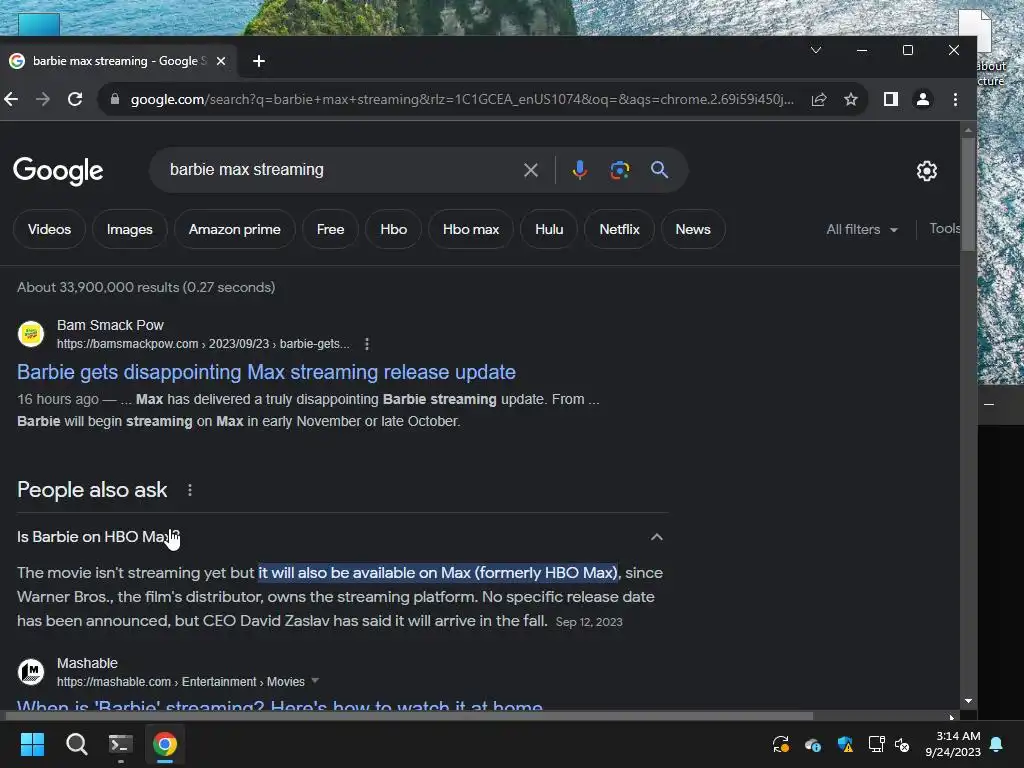Open Windows taskbar search
Viewport: 1024px width, 768px height.
point(77,744)
